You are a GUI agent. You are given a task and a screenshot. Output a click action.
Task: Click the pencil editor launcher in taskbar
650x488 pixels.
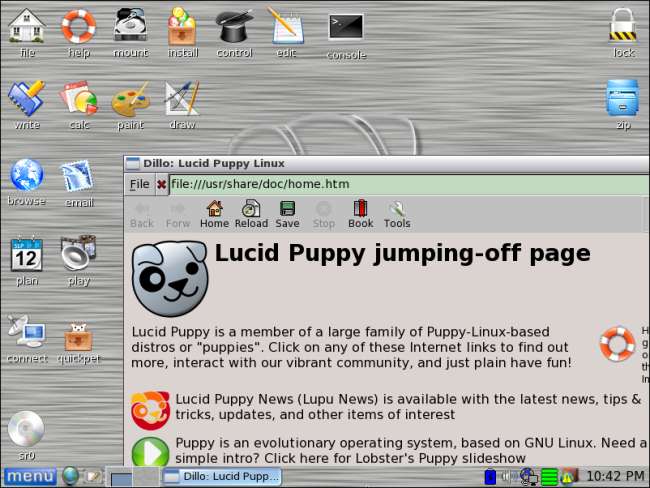[94, 476]
